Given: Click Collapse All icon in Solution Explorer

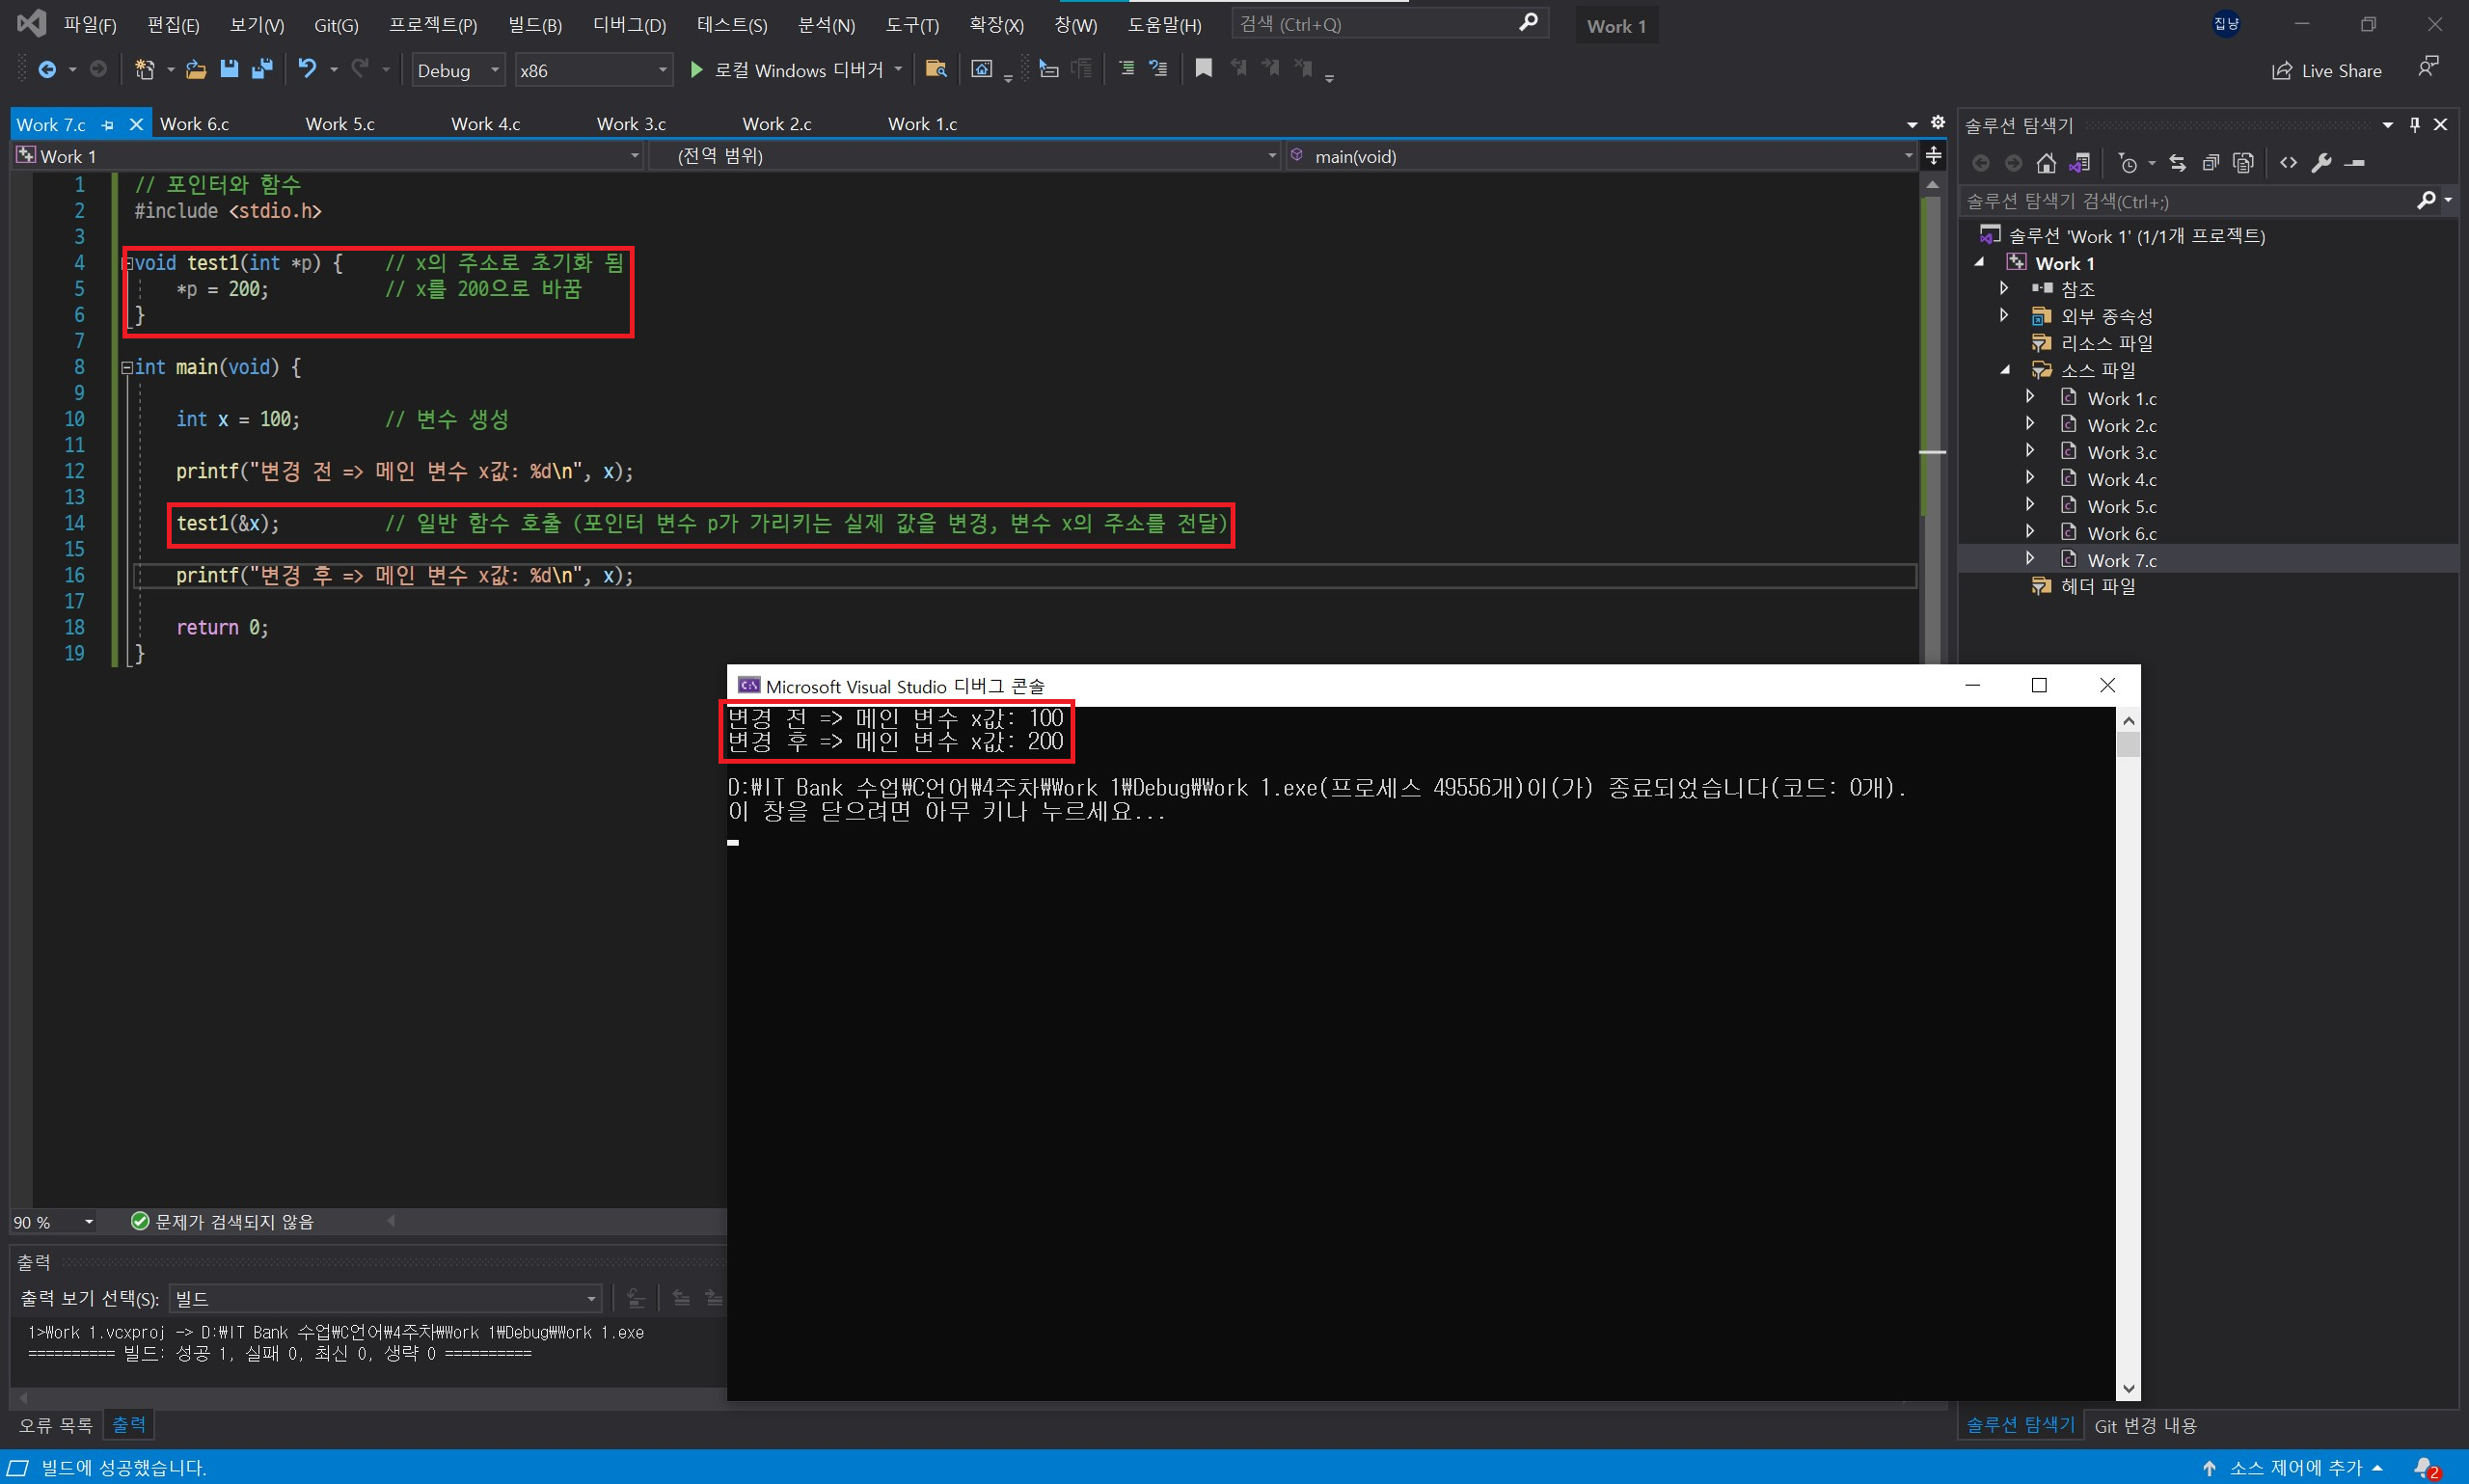Looking at the screenshot, I should pyautogui.click(x=2210, y=163).
